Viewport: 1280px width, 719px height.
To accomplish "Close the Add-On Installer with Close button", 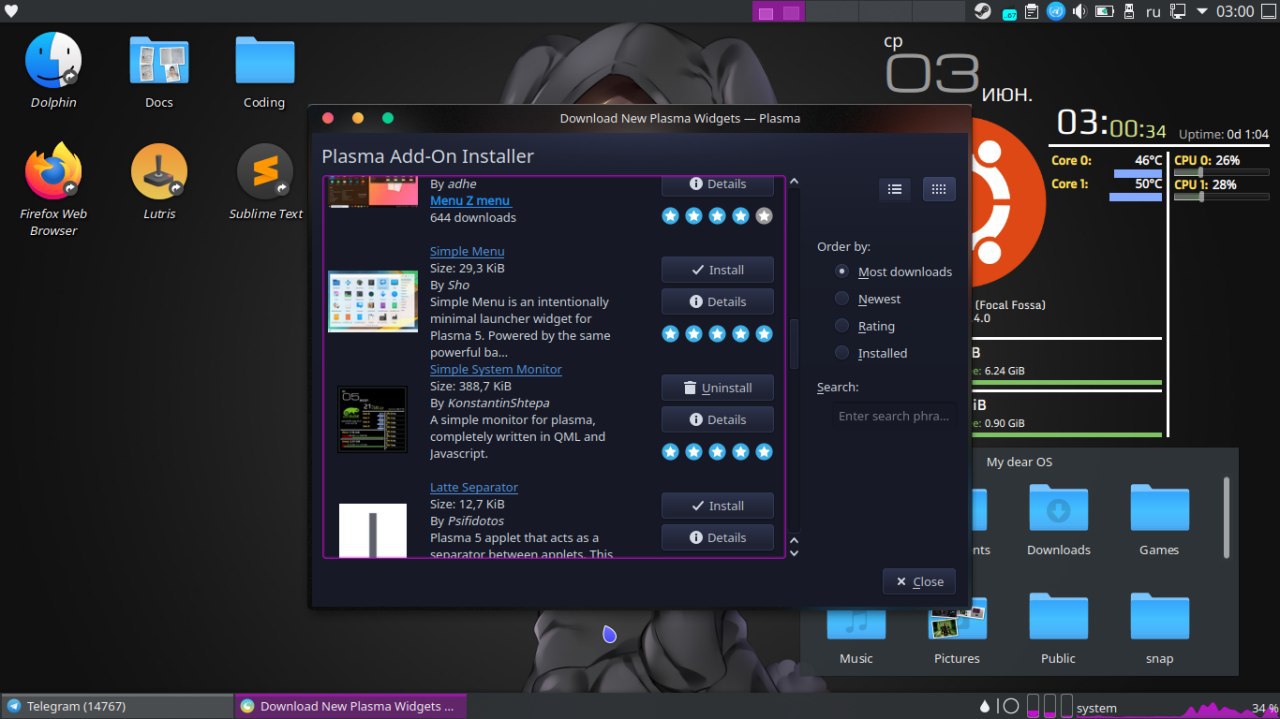I will tap(919, 581).
